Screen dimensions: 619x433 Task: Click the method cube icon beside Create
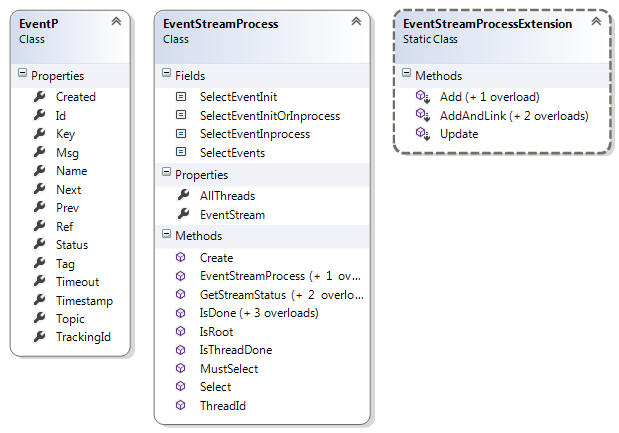coord(180,257)
